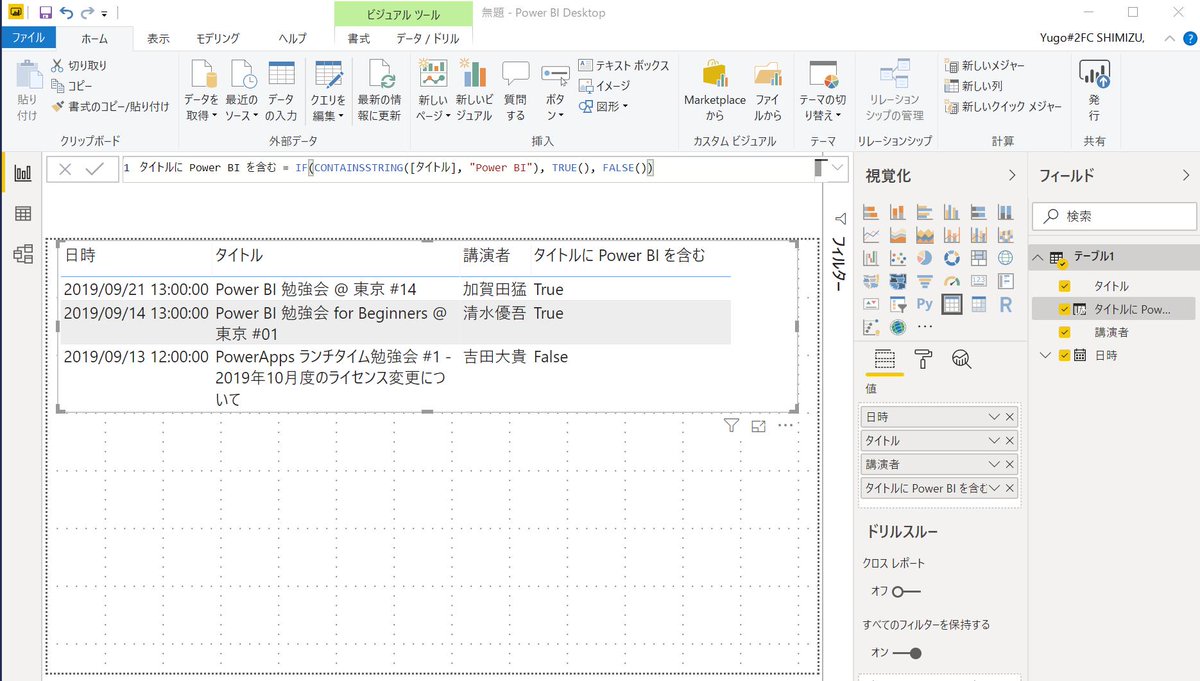The image size is (1200, 681).
Task: Click 新しいメジャー button
Action: [984, 65]
